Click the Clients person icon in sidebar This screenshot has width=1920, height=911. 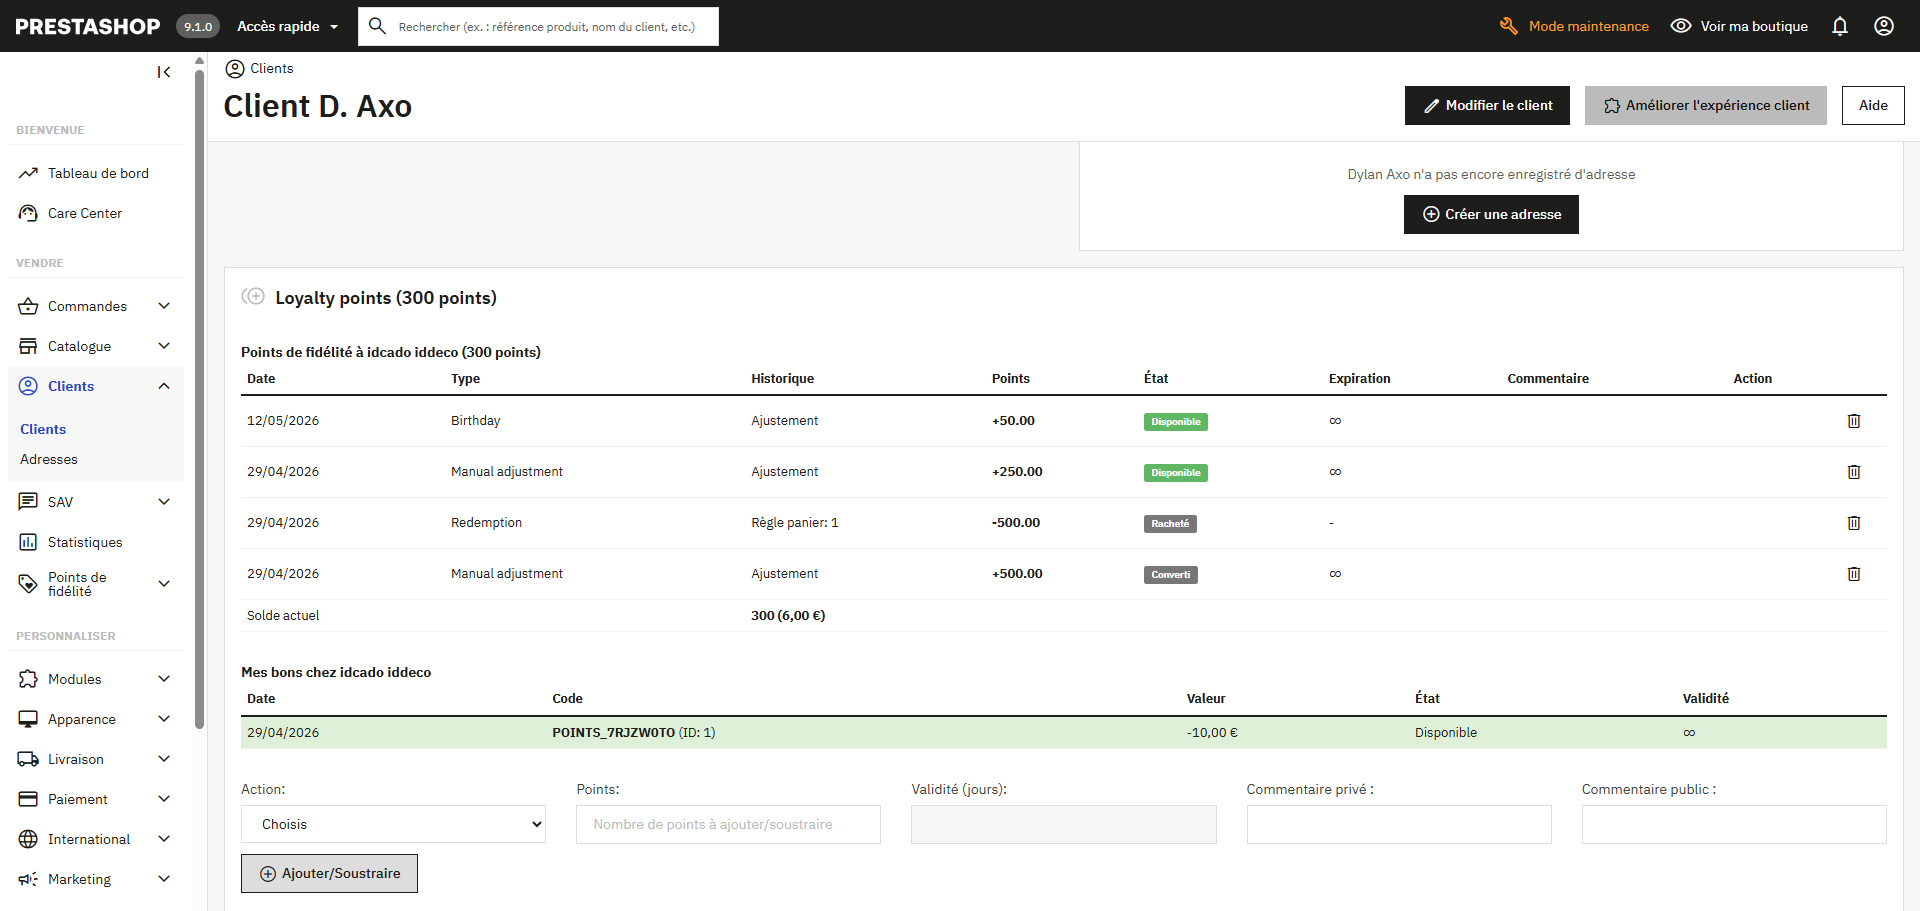[x=28, y=386]
